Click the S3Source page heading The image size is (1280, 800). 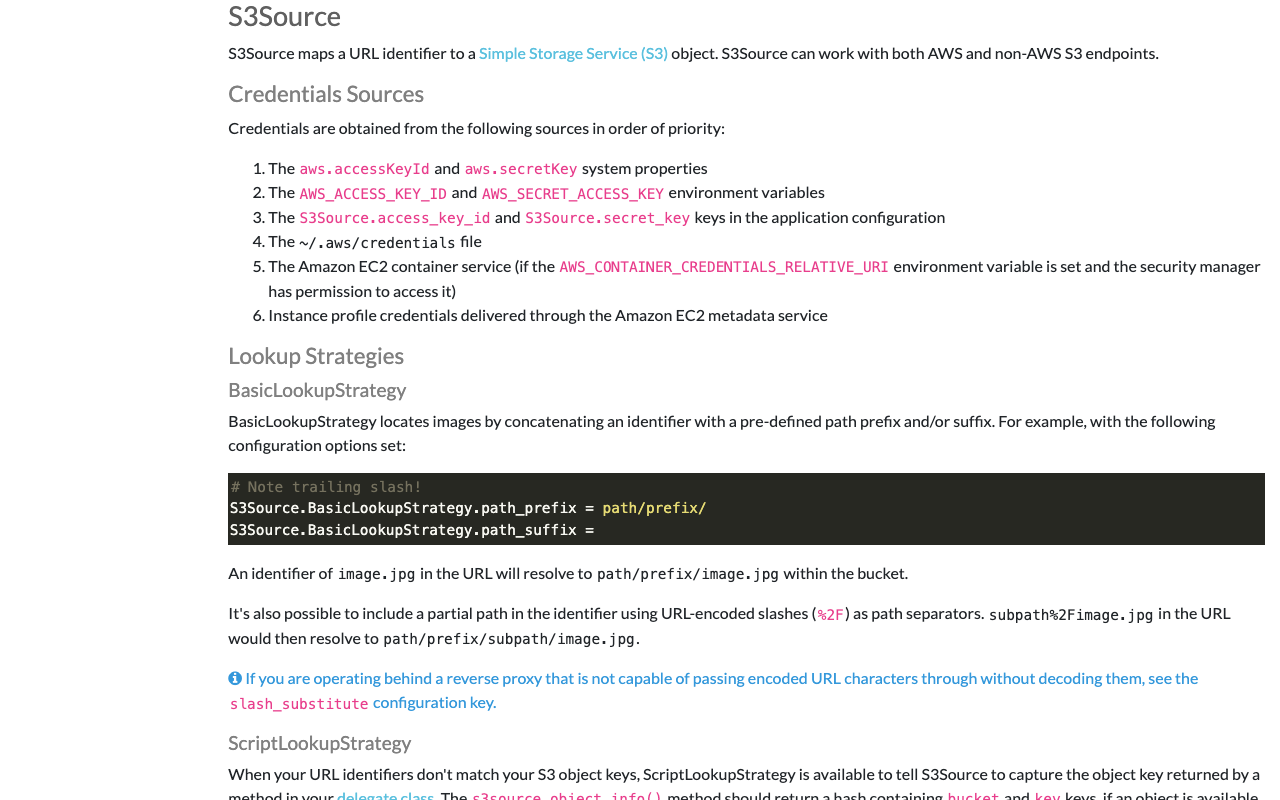click(284, 17)
